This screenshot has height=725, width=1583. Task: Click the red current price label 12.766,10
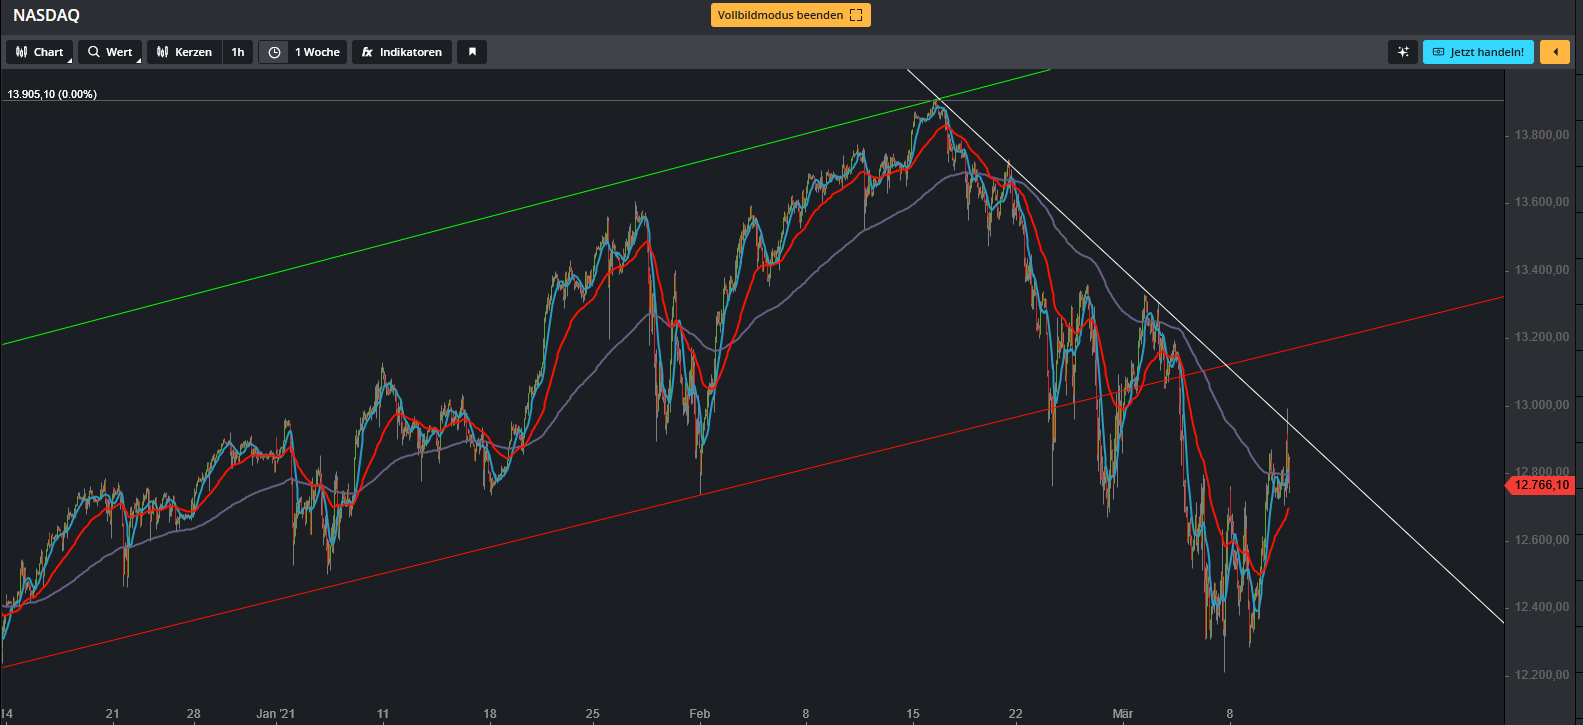click(x=1540, y=485)
